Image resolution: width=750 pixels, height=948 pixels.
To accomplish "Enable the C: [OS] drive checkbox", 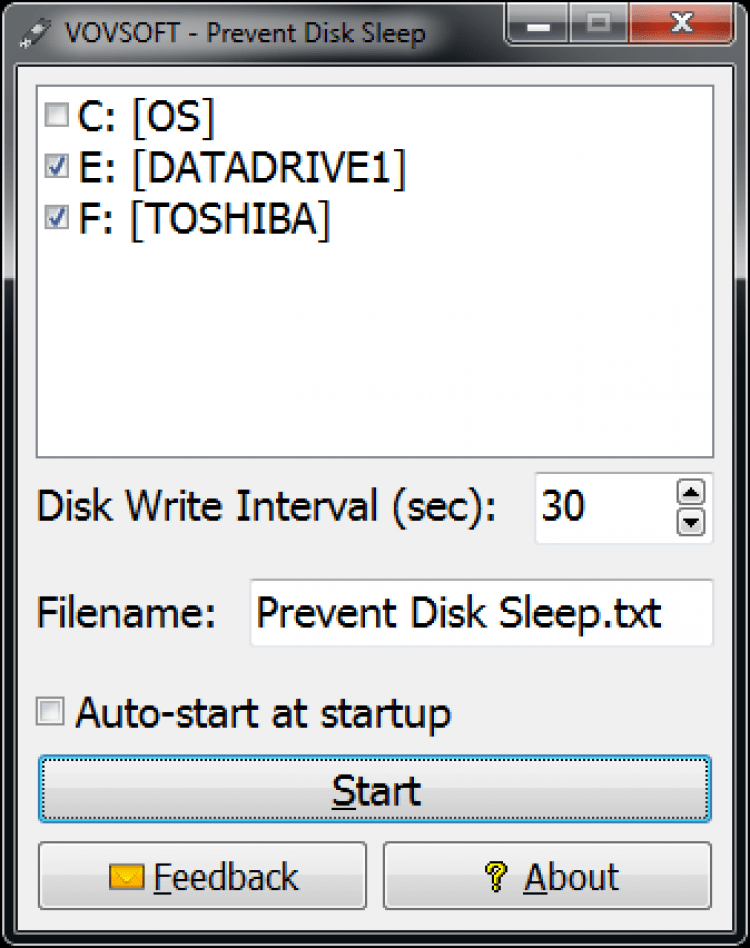I will 57,115.
